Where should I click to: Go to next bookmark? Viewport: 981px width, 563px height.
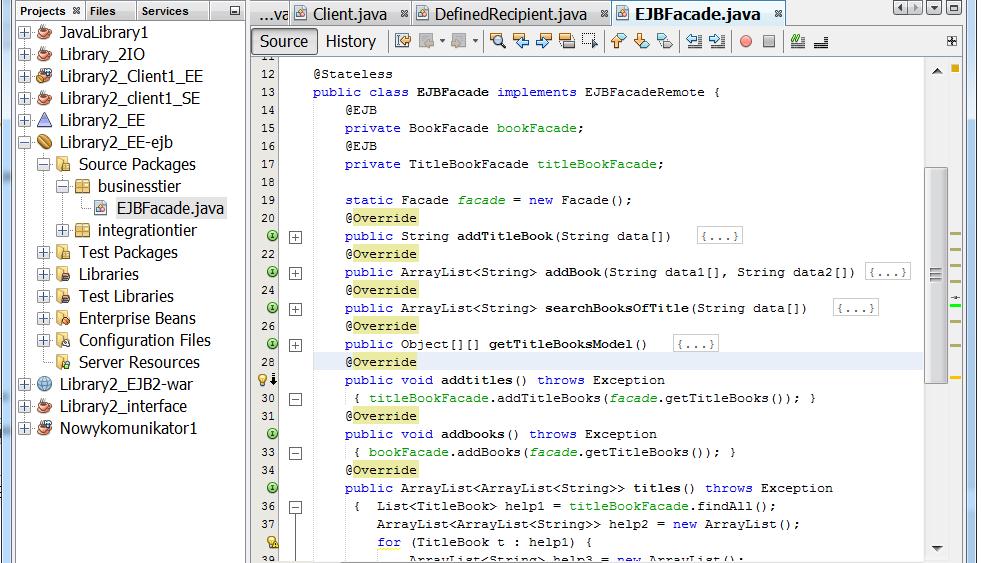pos(641,41)
